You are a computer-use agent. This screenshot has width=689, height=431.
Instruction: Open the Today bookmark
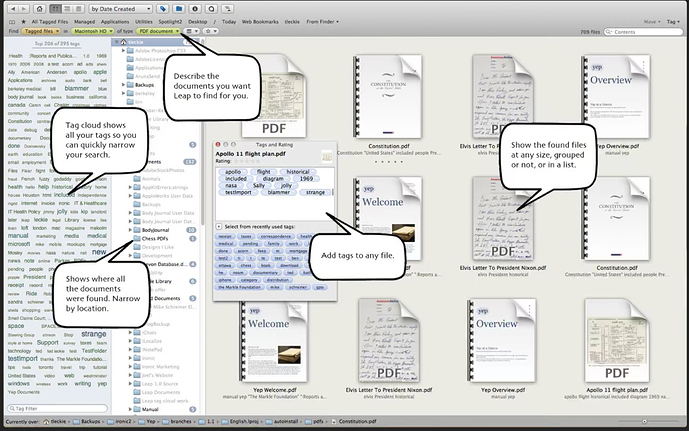click(228, 22)
